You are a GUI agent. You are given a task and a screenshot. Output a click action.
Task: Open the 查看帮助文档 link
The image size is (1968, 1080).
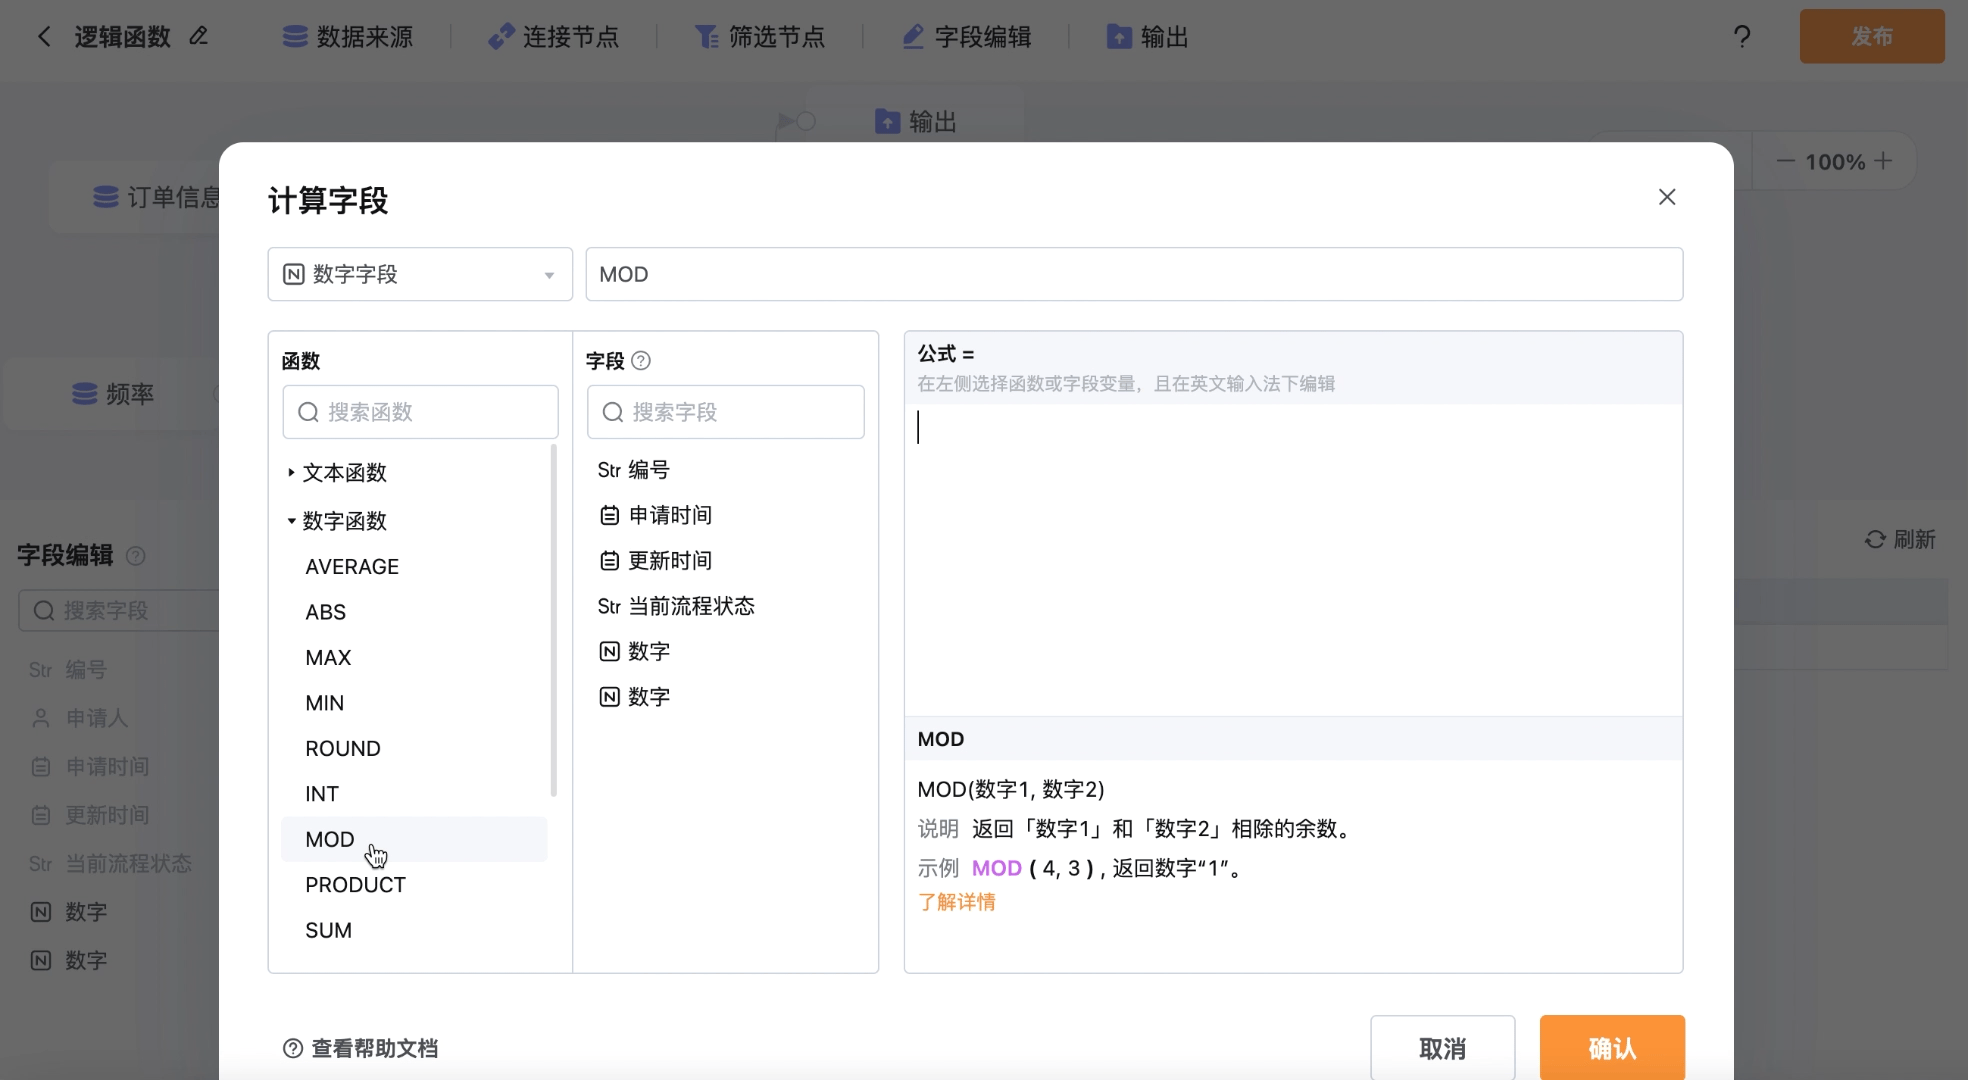361,1048
